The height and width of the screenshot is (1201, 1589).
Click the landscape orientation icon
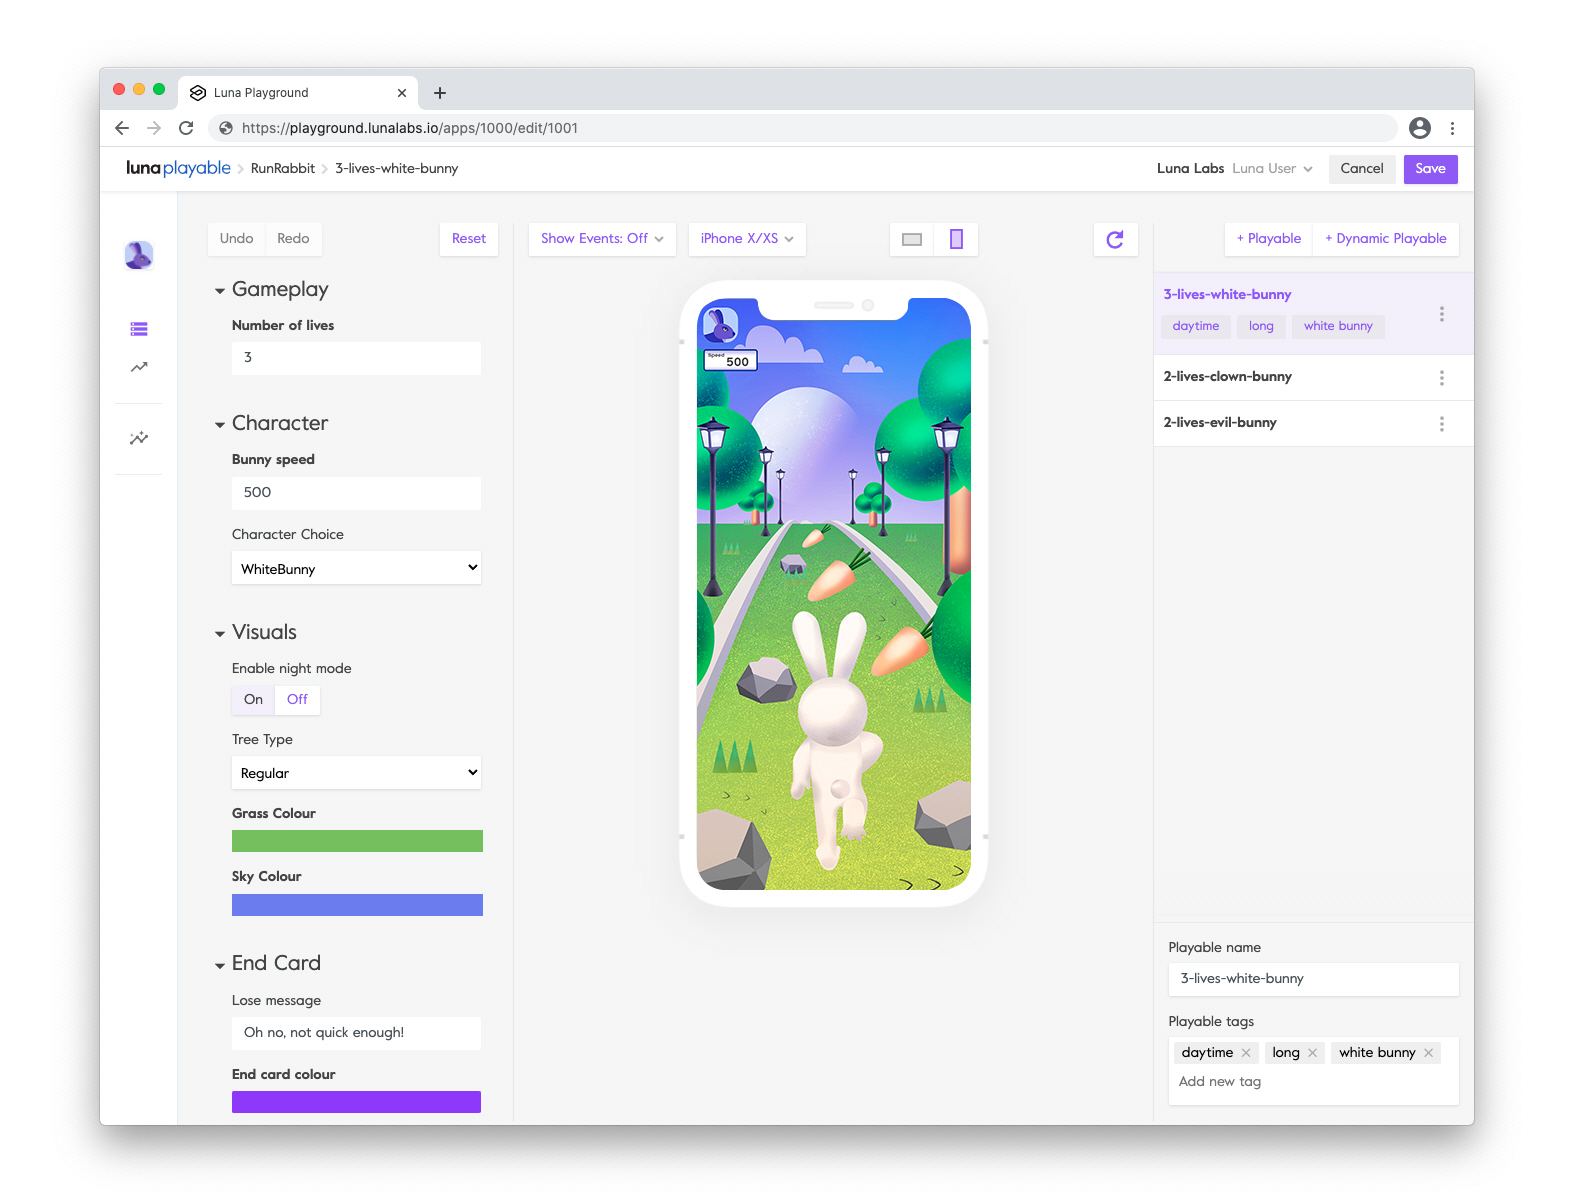[x=911, y=239]
